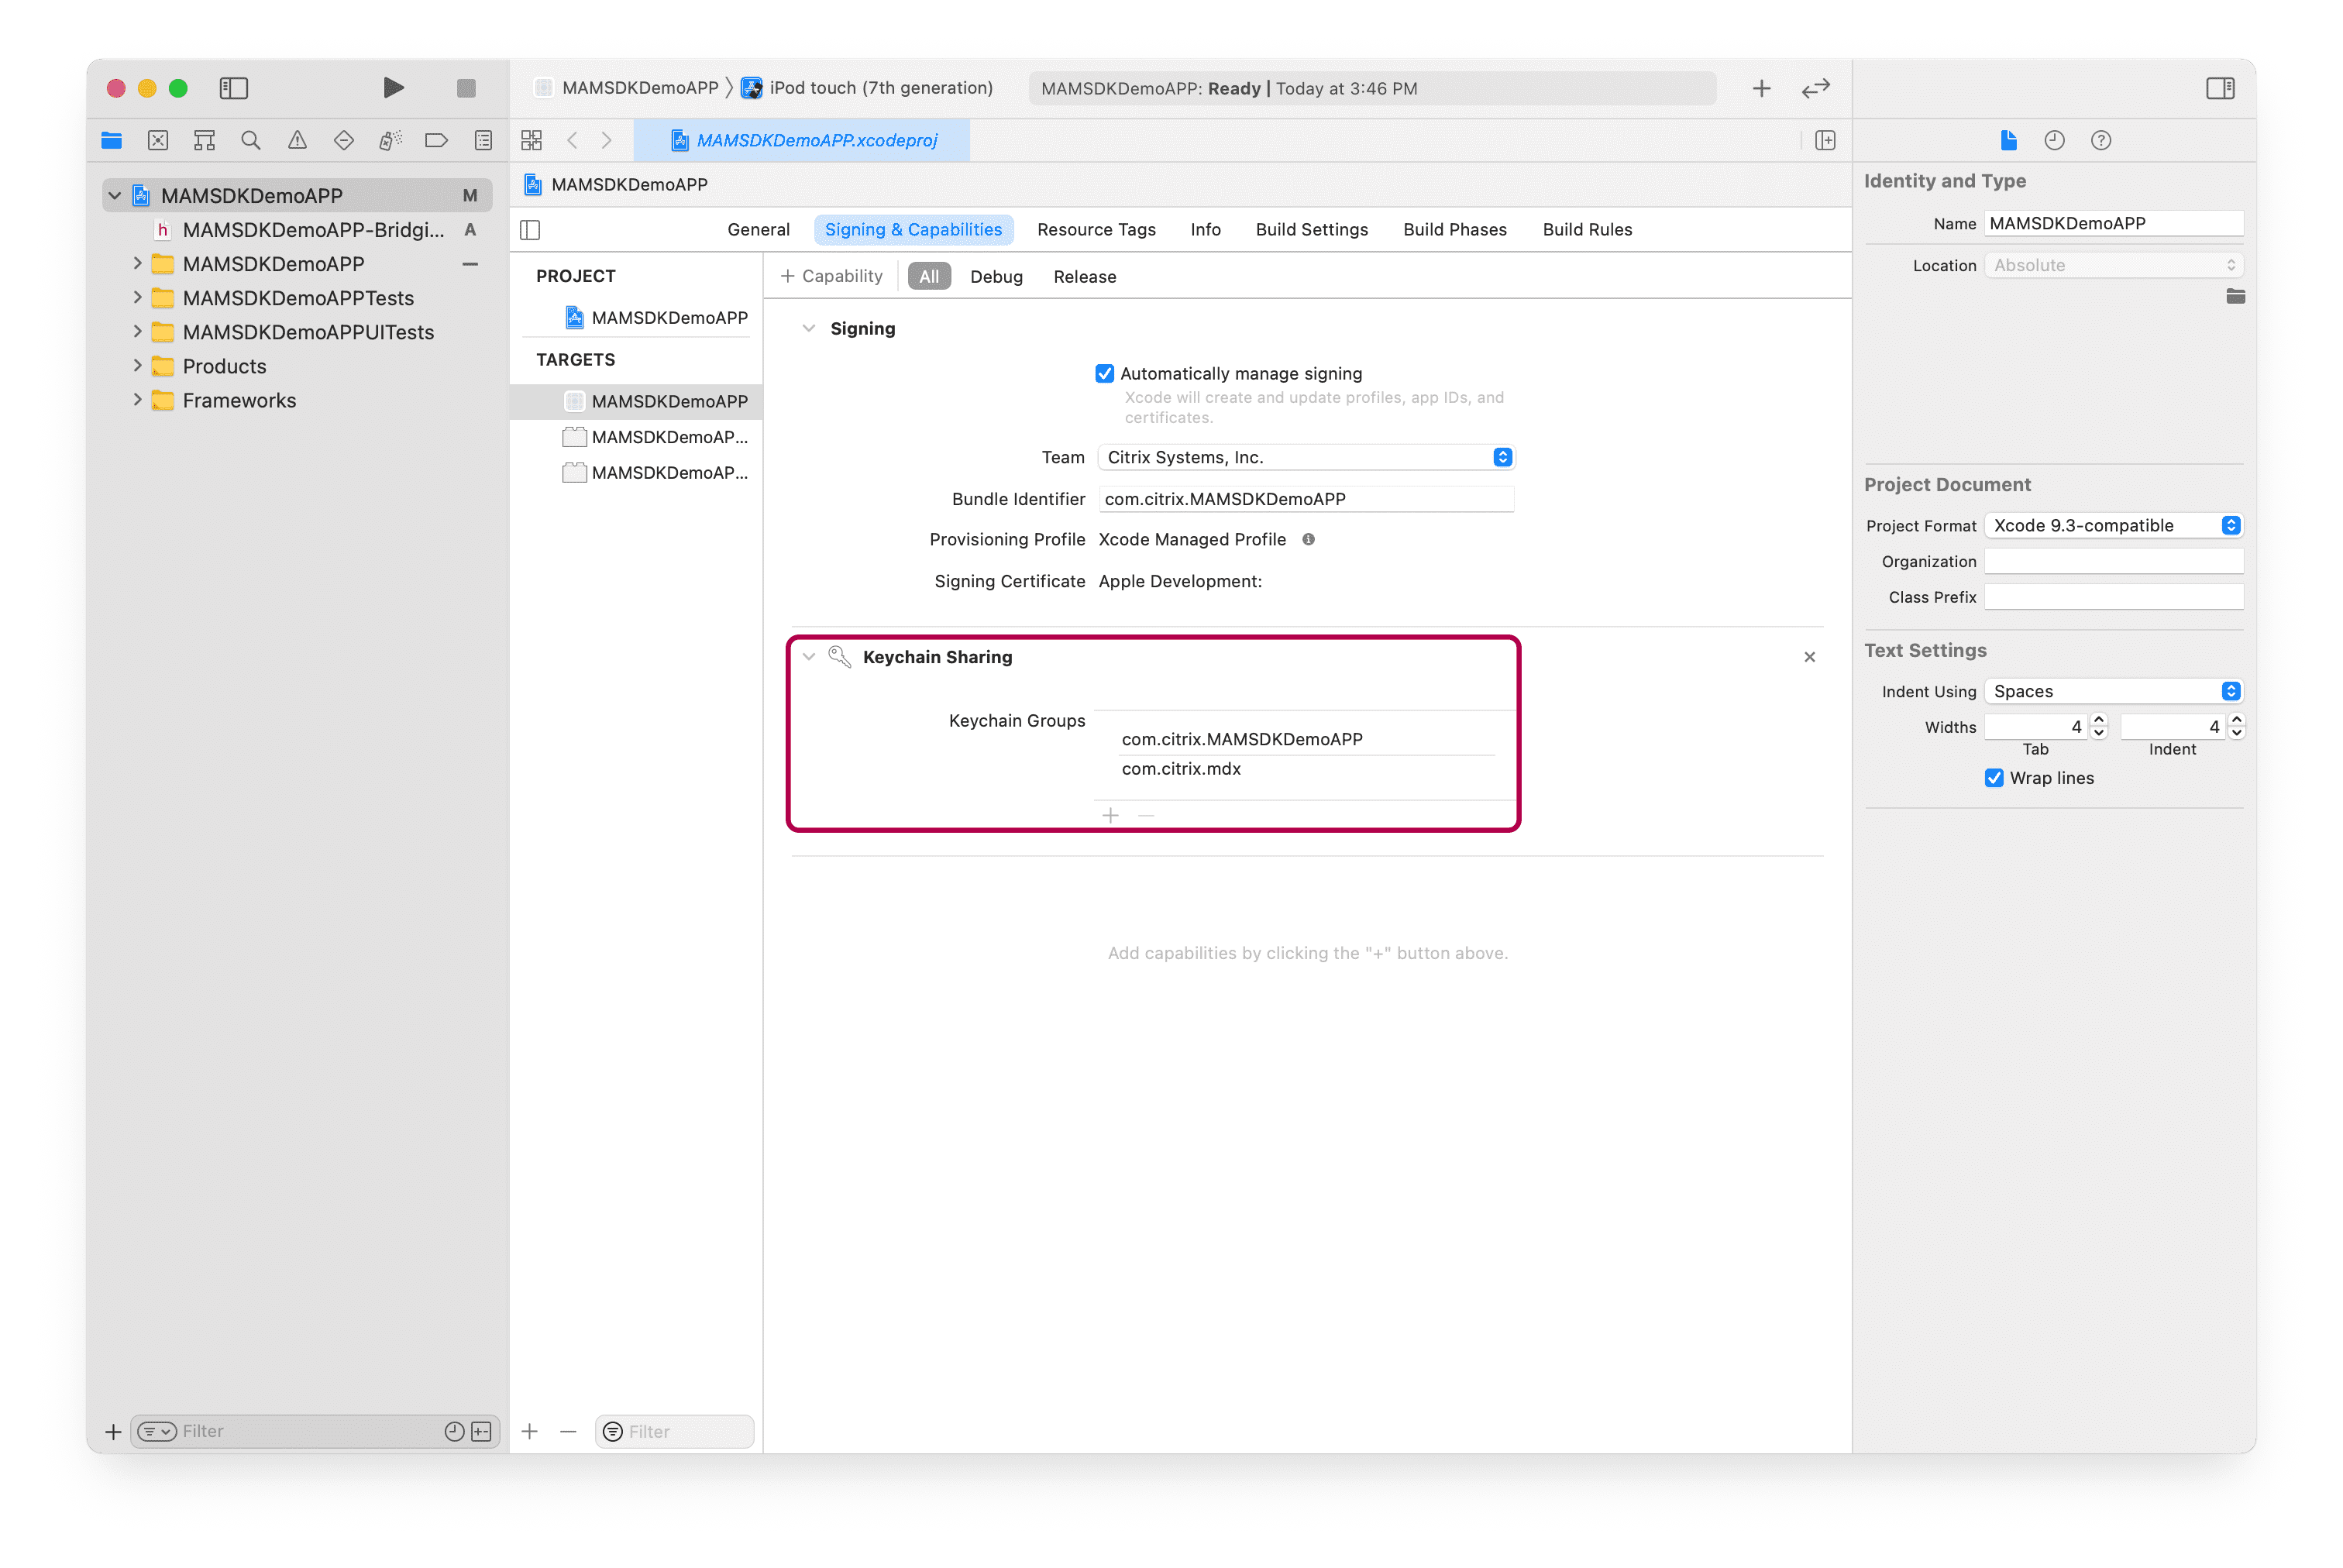Show provisioning profile info icon
Viewport: 2343px width, 1568px height.
(x=1308, y=540)
